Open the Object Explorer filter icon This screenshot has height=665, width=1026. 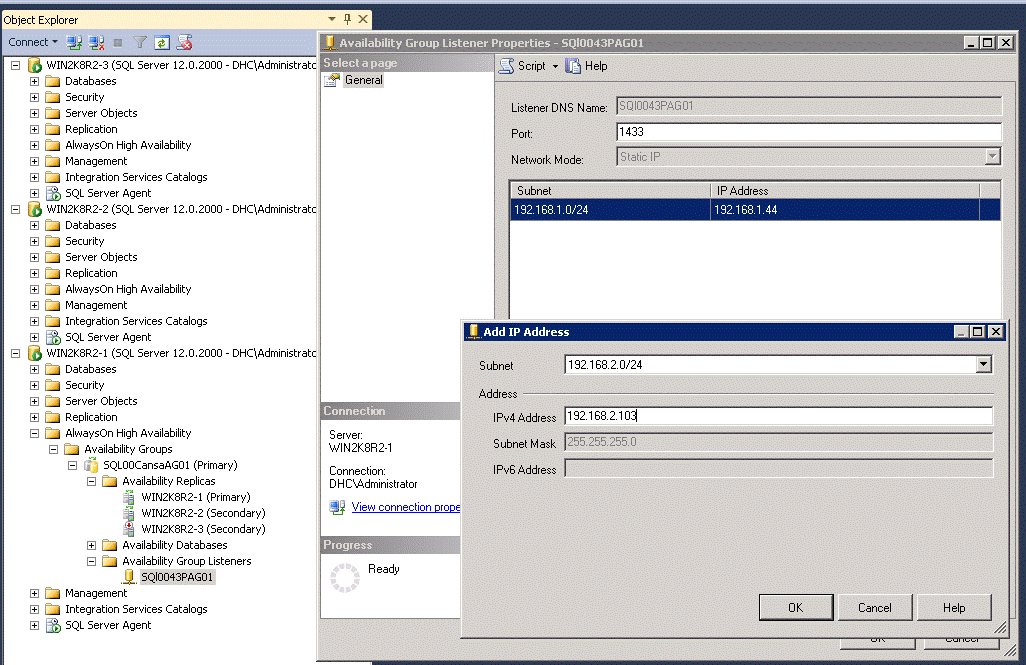pos(140,42)
